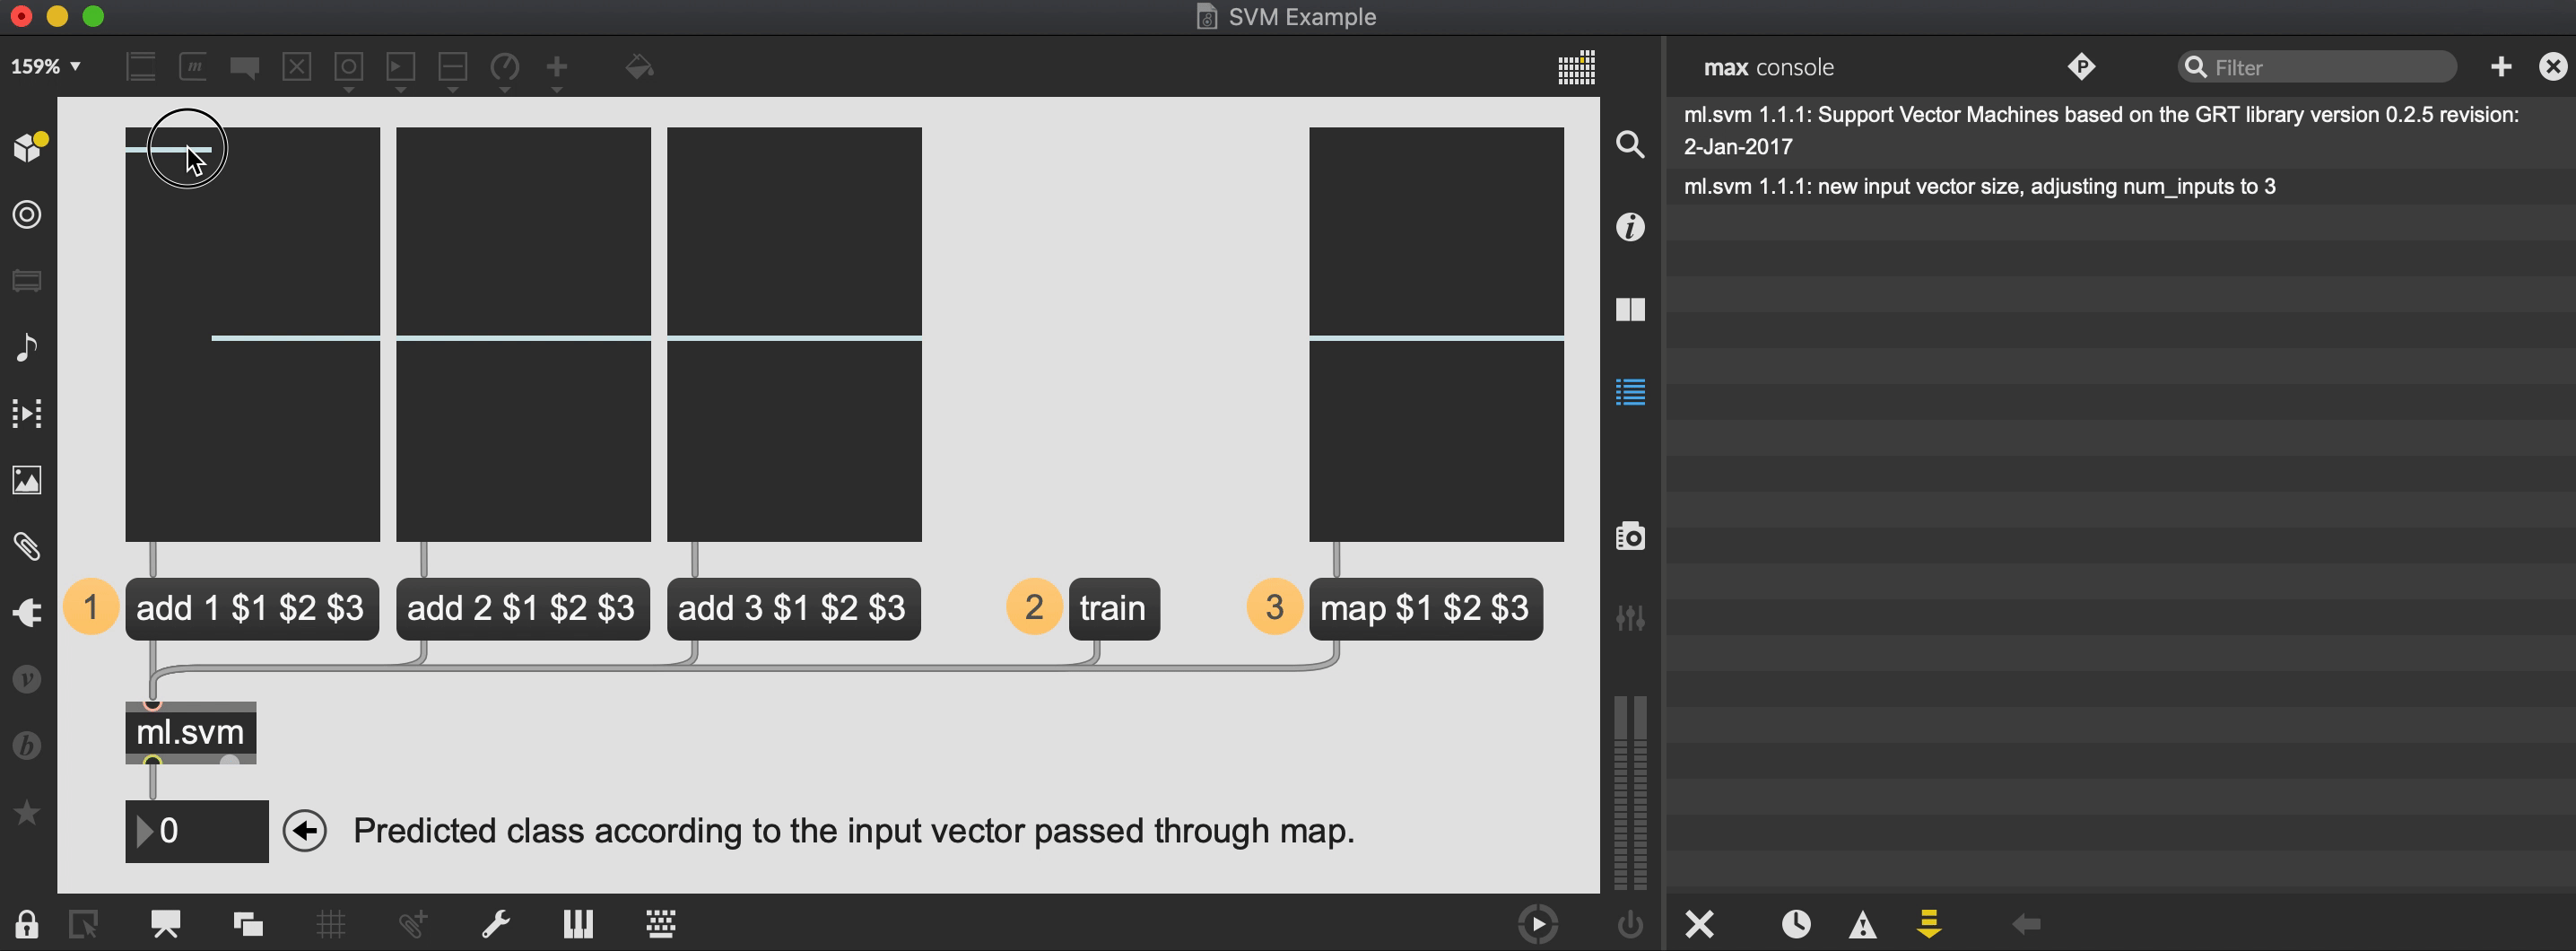Open the 159% zoom dropdown
Screen dimensions: 2576x951
tap(46, 67)
